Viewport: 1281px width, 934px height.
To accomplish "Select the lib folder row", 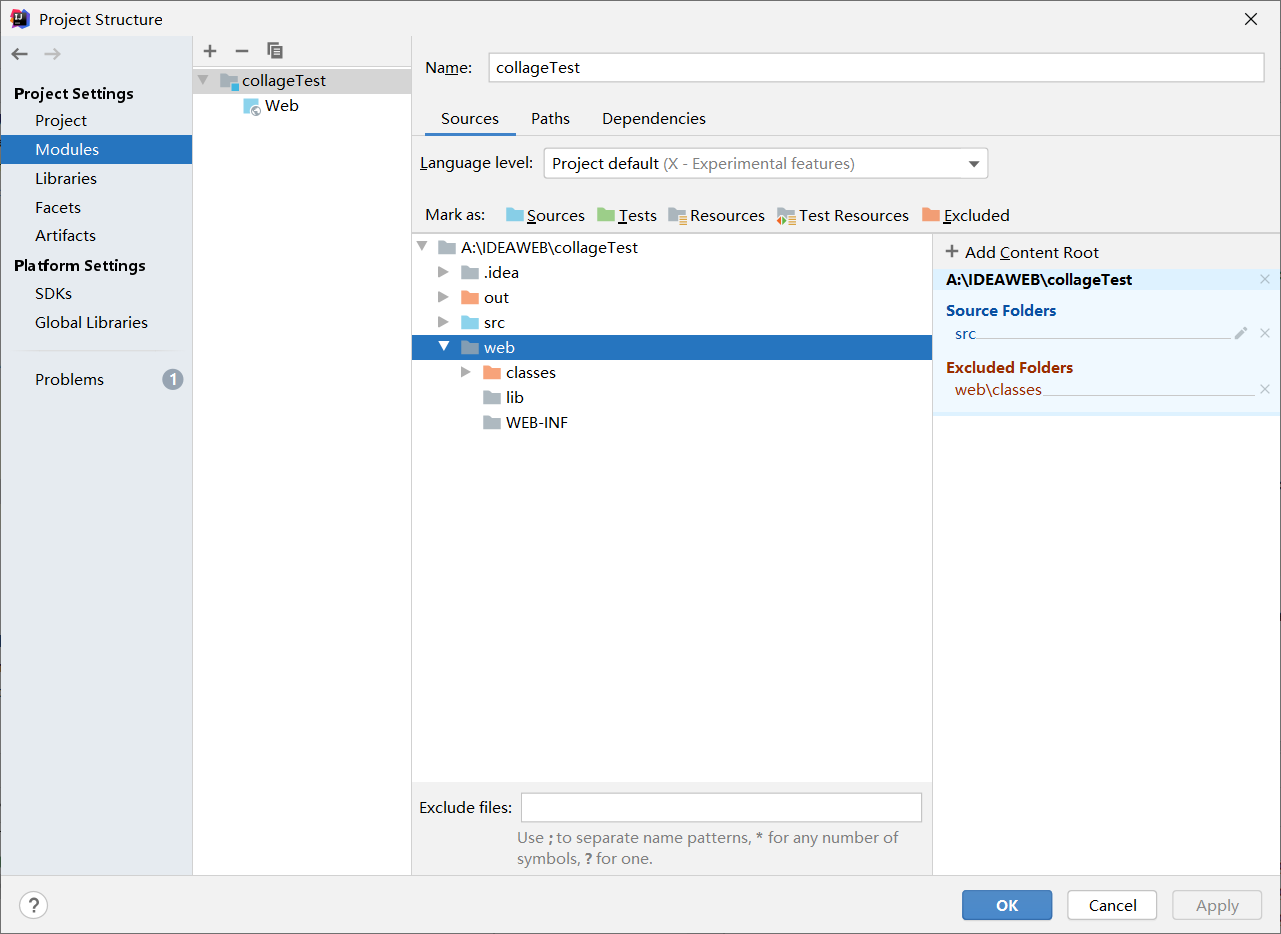I will coord(672,397).
